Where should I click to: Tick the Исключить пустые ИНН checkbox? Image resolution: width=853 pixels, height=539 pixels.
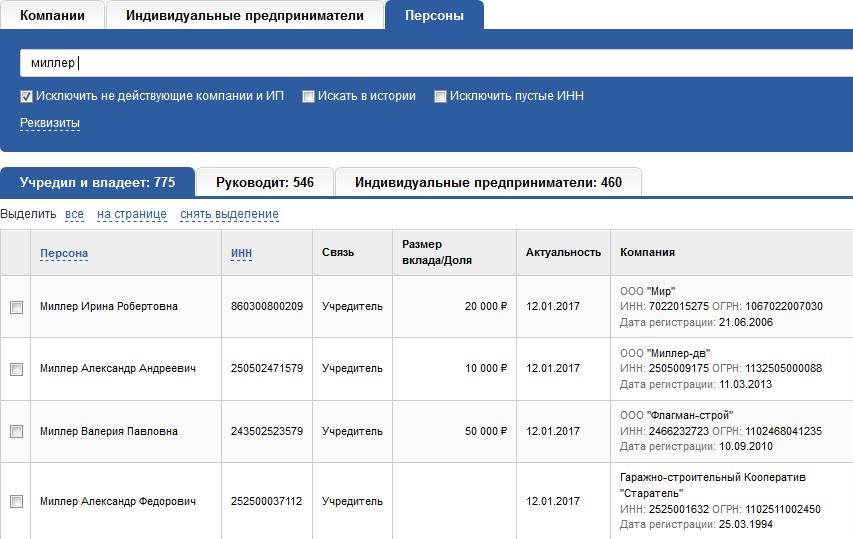440,96
